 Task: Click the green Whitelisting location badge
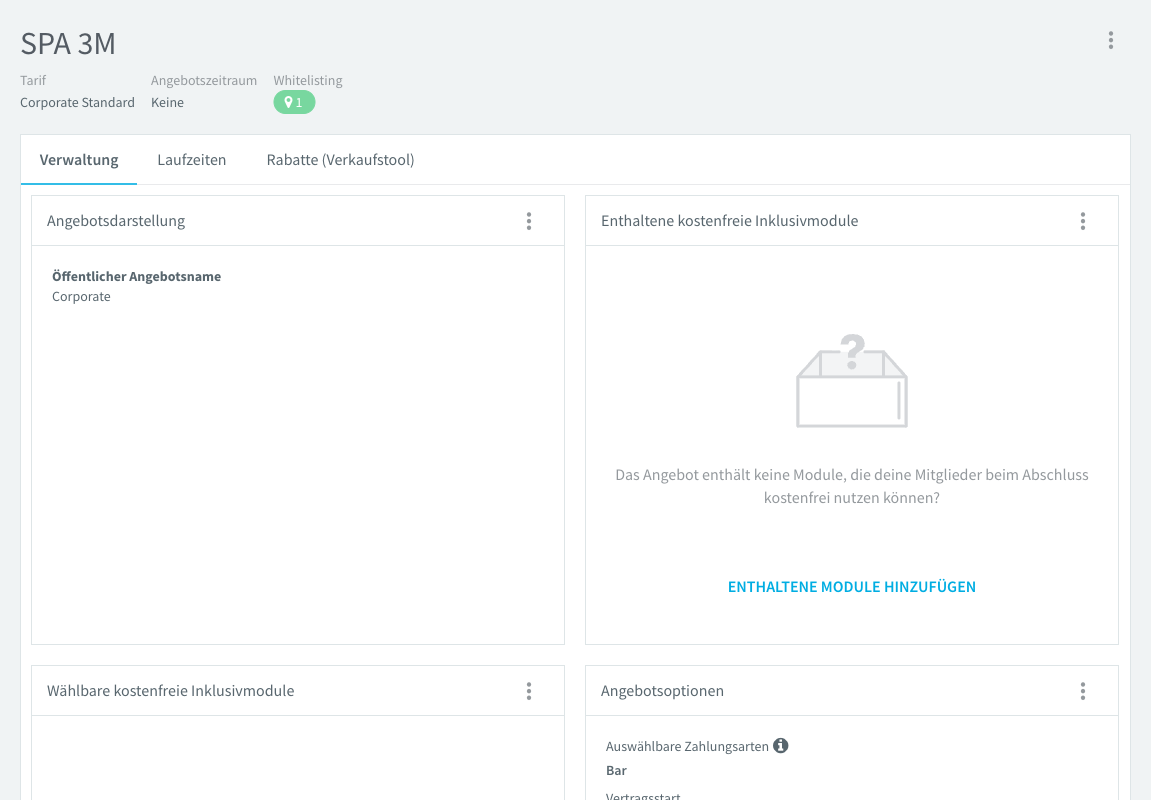[294, 103]
